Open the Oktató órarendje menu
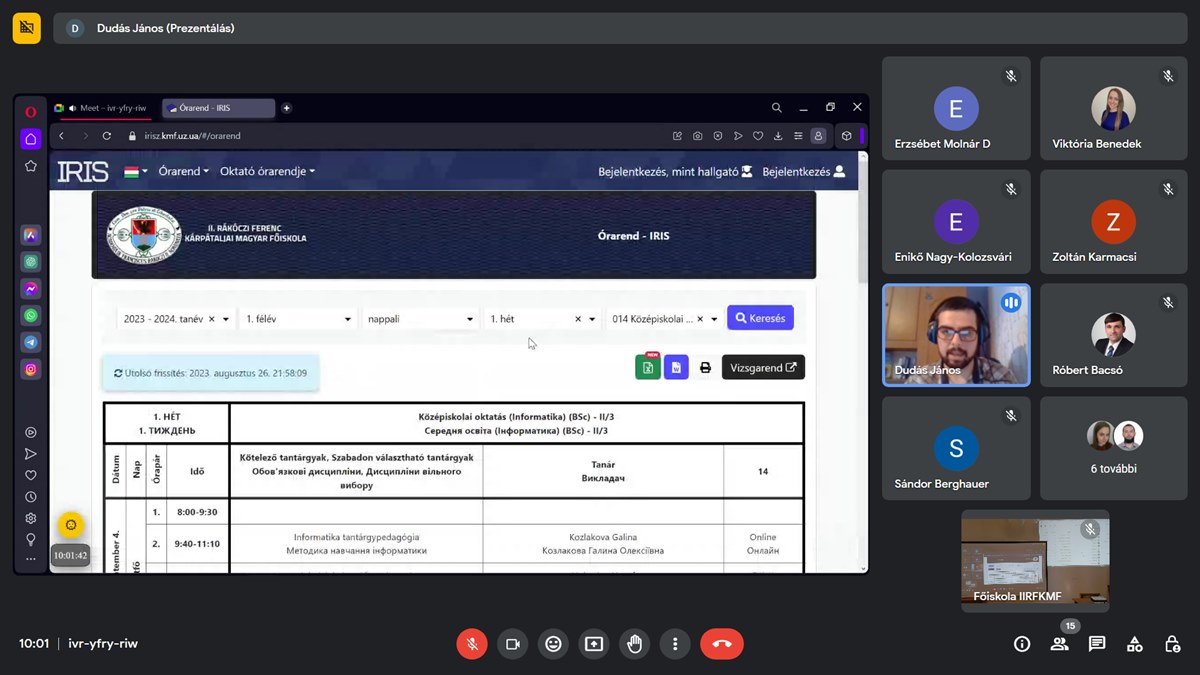This screenshot has width=1200, height=675. 267,171
